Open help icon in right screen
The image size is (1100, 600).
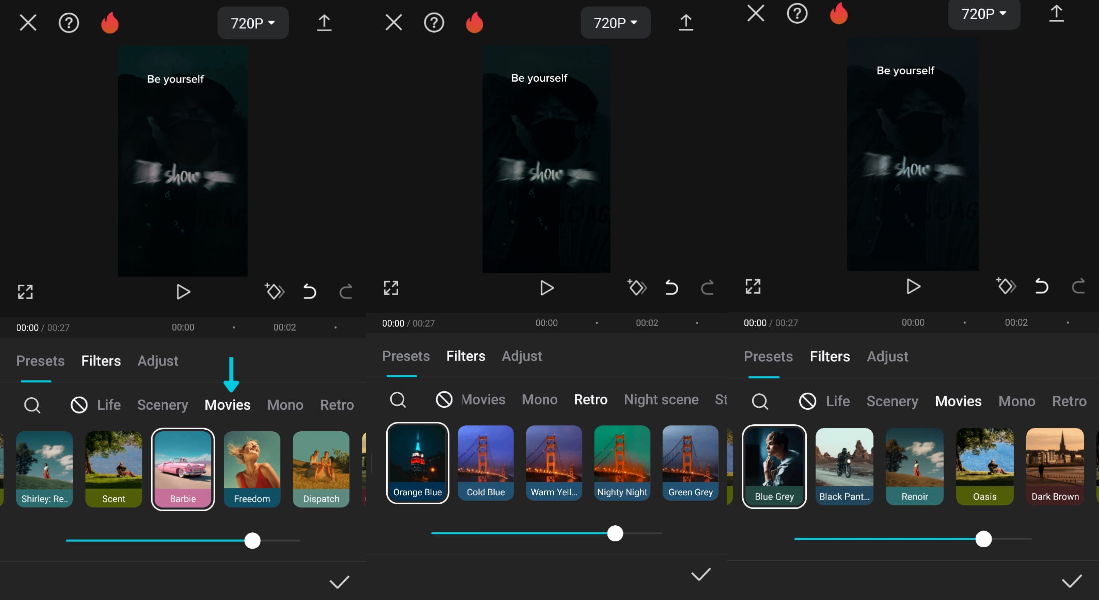click(797, 13)
